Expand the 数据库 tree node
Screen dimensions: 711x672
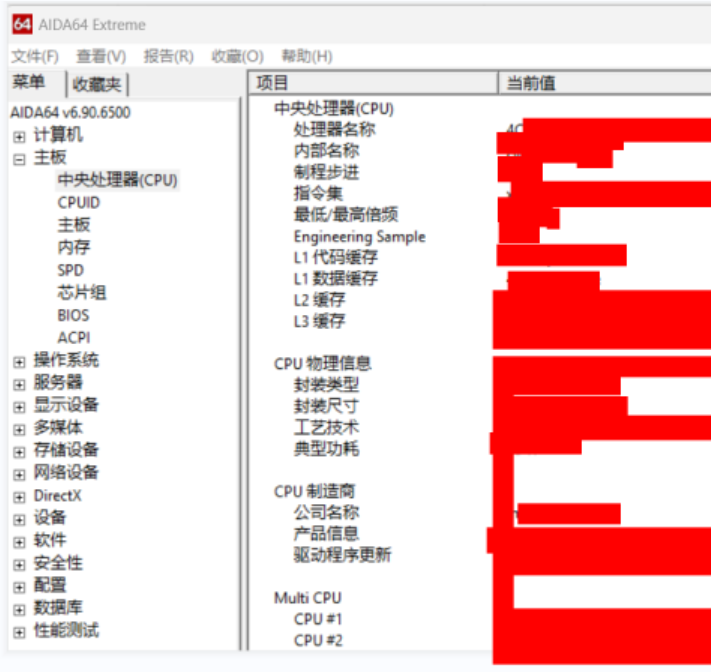pos(19,610)
